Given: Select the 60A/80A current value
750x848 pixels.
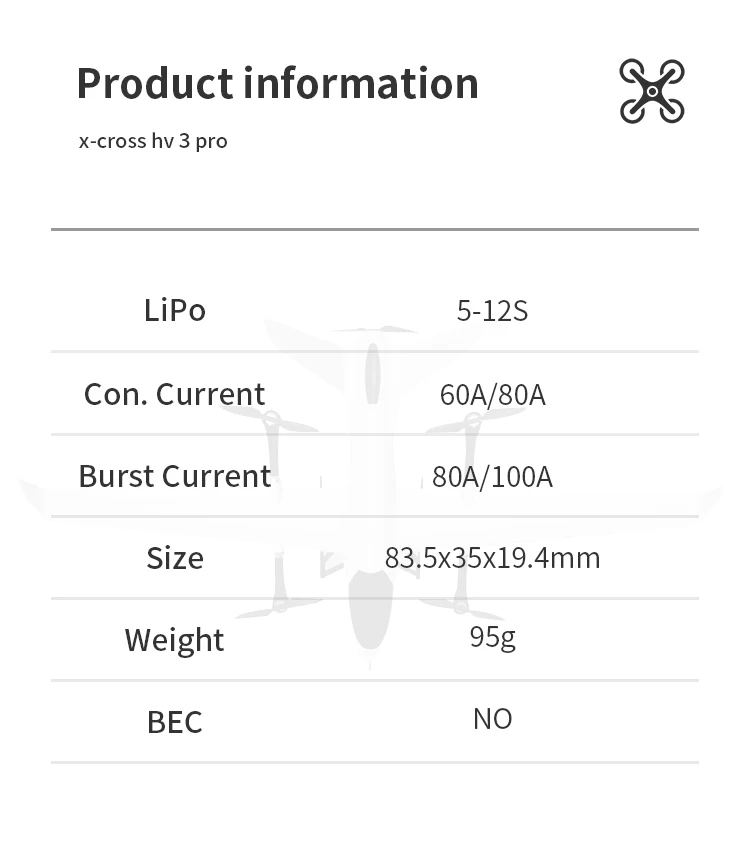Looking at the screenshot, I should click(492, 395).
